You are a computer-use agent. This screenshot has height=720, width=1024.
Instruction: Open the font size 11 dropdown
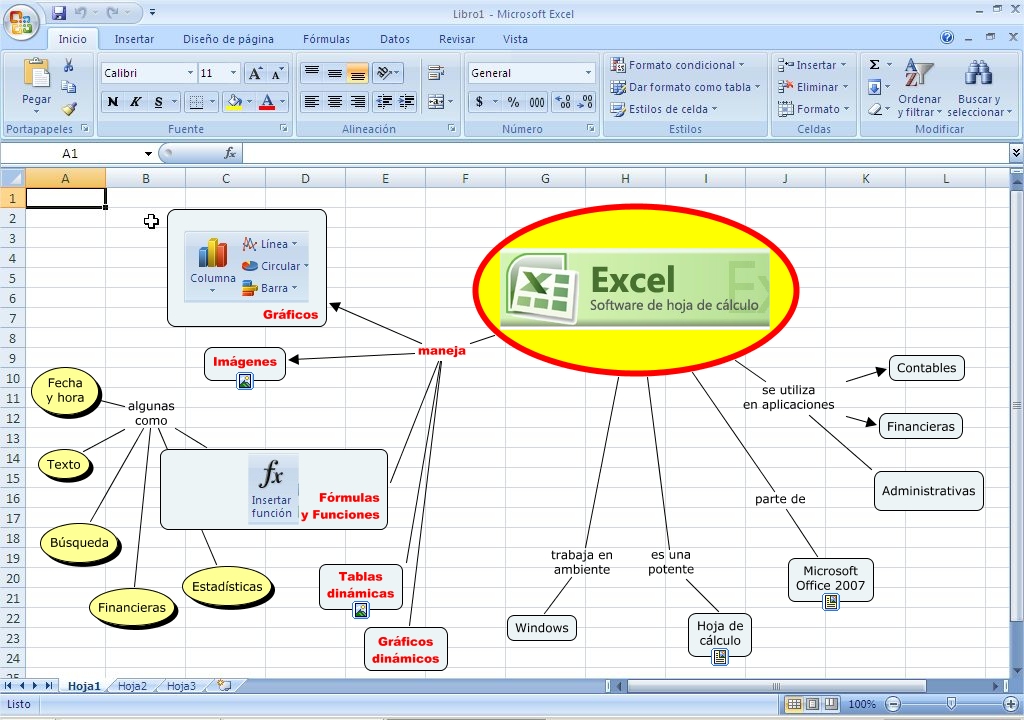click(x=233, y=73)
